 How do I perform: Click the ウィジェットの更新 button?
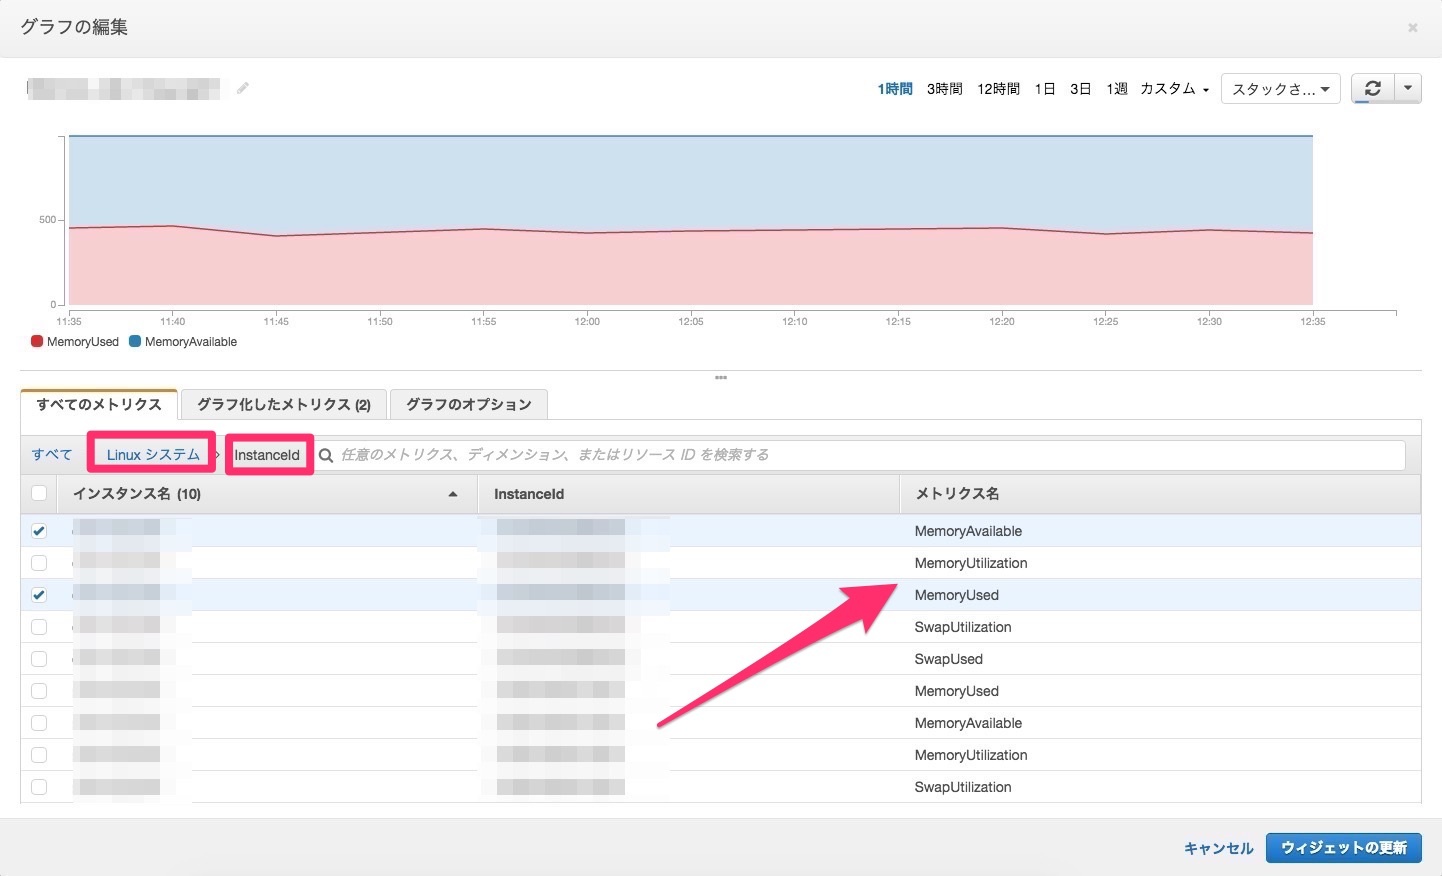(x=1343, y=848)
